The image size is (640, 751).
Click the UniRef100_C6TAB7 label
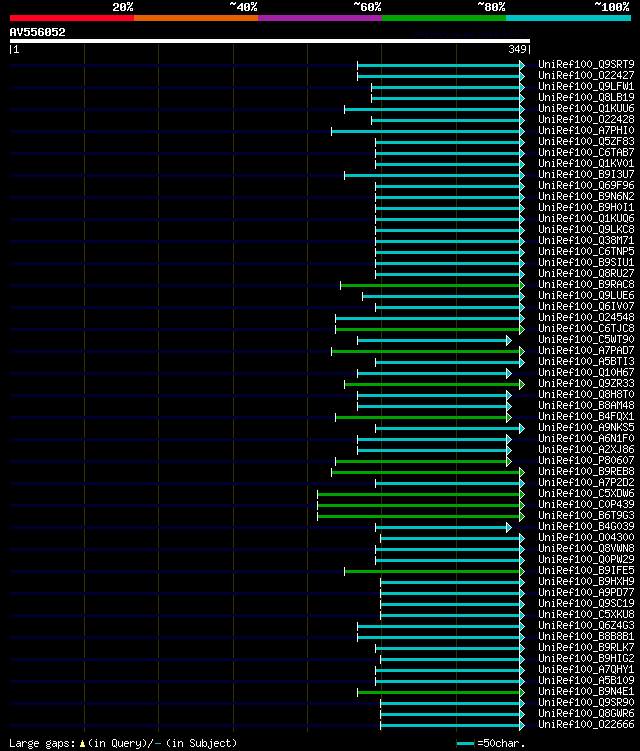(586, 152)
